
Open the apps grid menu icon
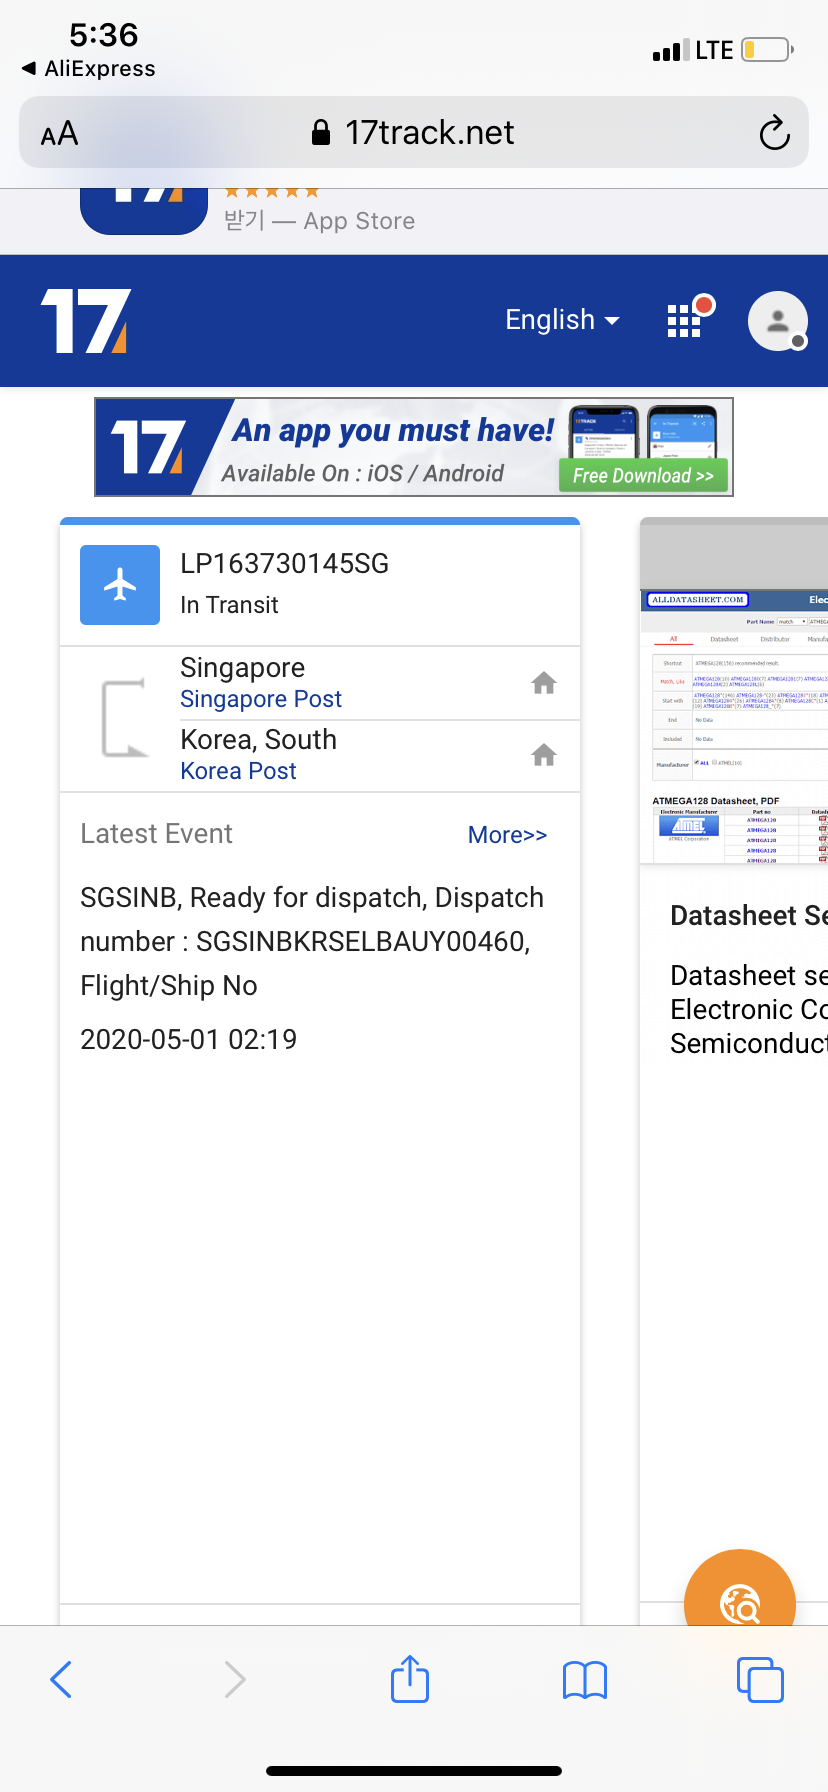[685, 320]
